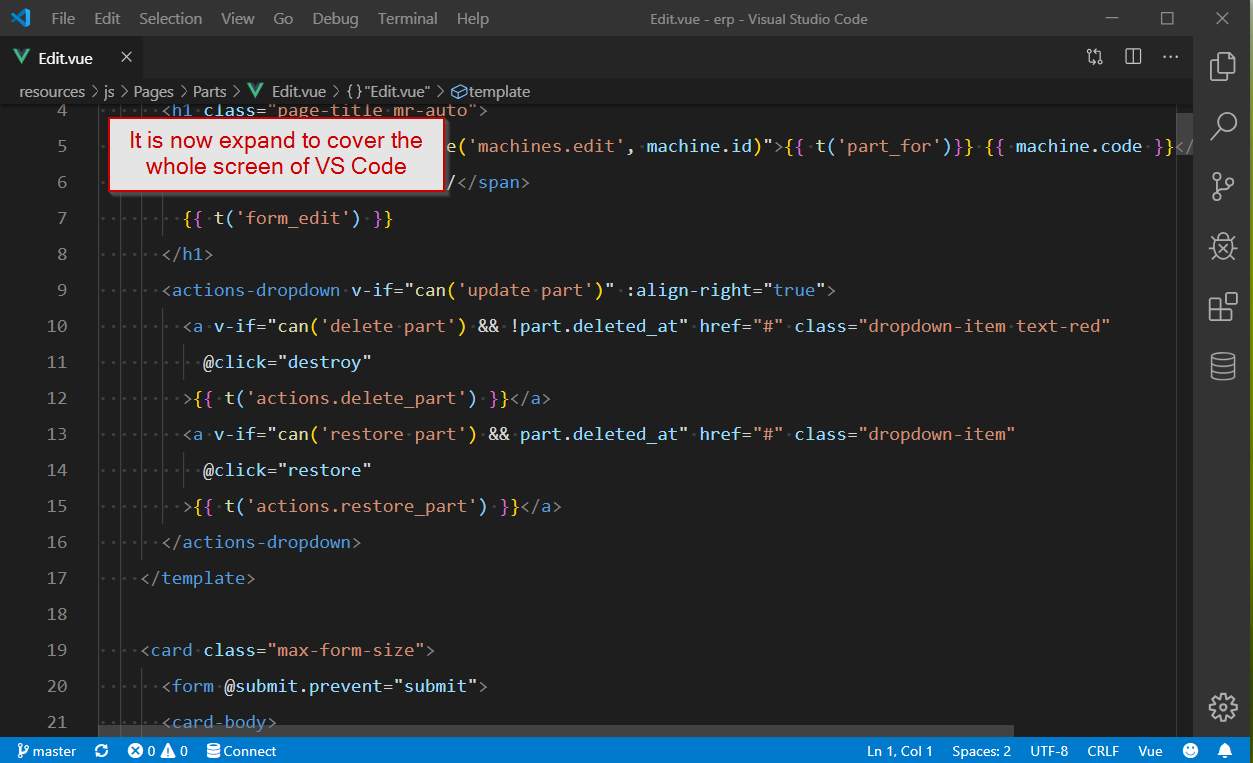Open the View menu
1253x763 pixels.
click(x=237, y=18)
